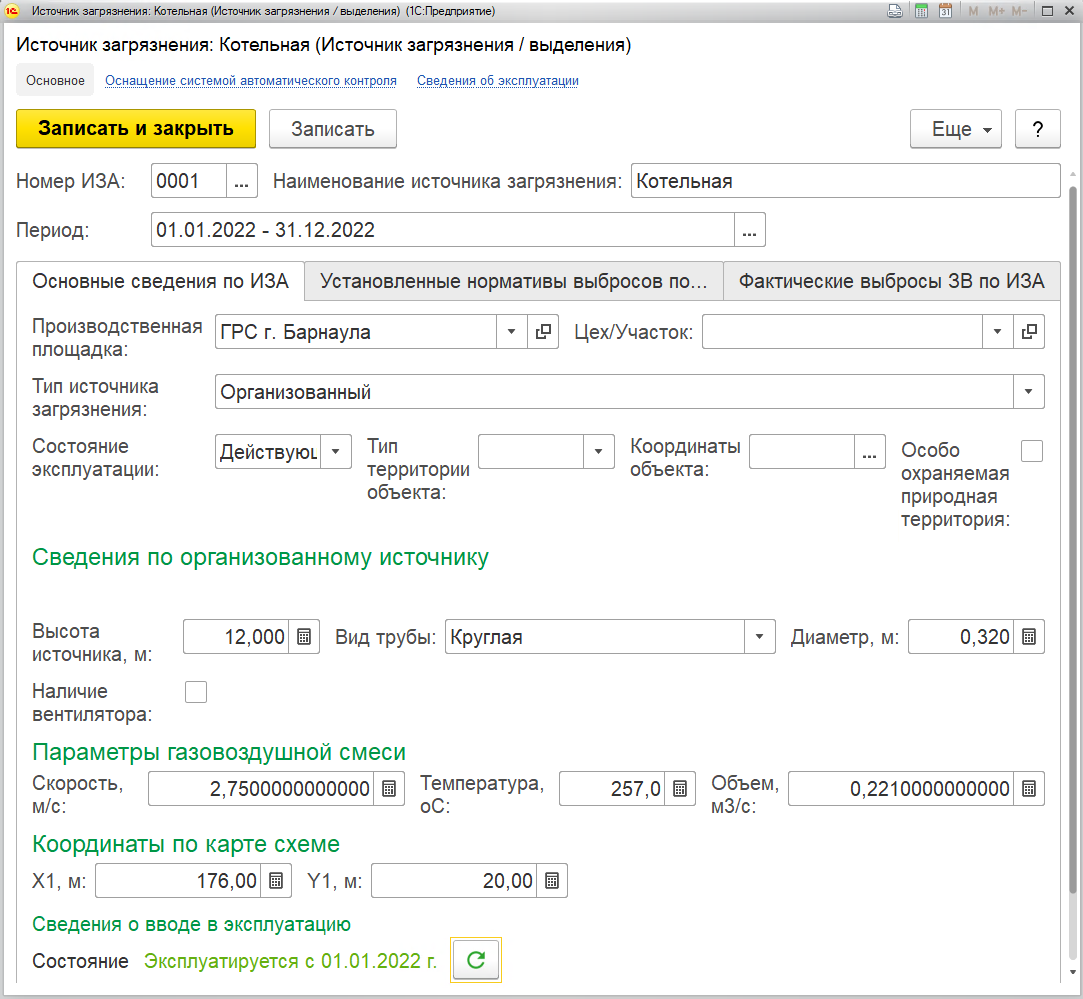Select the Основное navigation item
The width and height of the screenshot is (1083, 999).
55,81
